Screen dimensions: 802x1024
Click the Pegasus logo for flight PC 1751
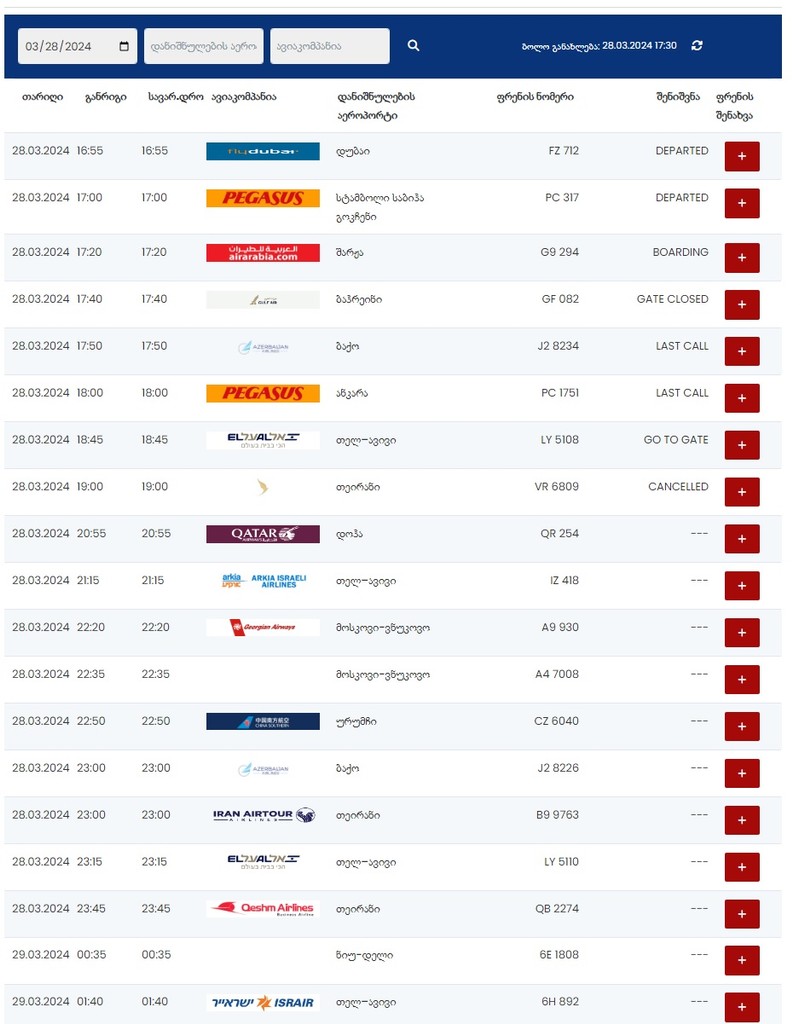(x=263, y=393)
